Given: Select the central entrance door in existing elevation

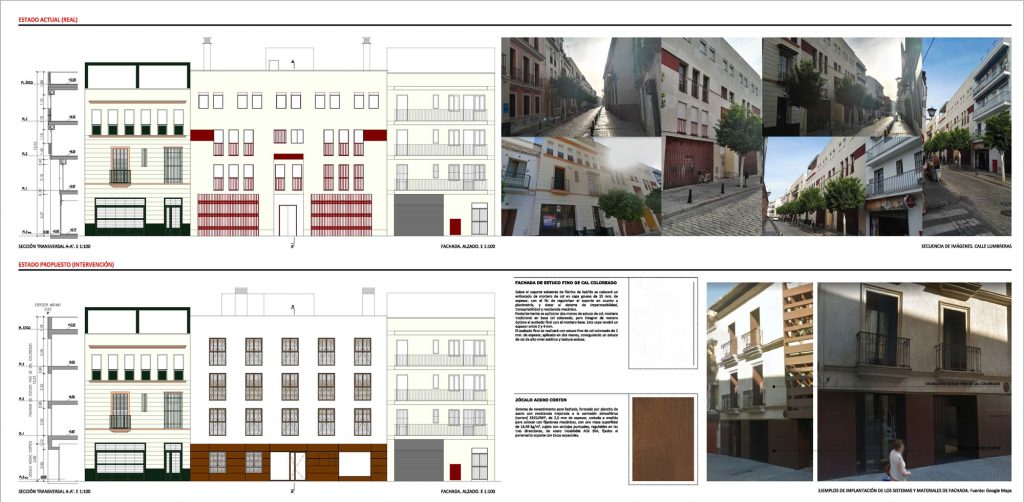Looking at the screenshot, I should tap(287, 220).
